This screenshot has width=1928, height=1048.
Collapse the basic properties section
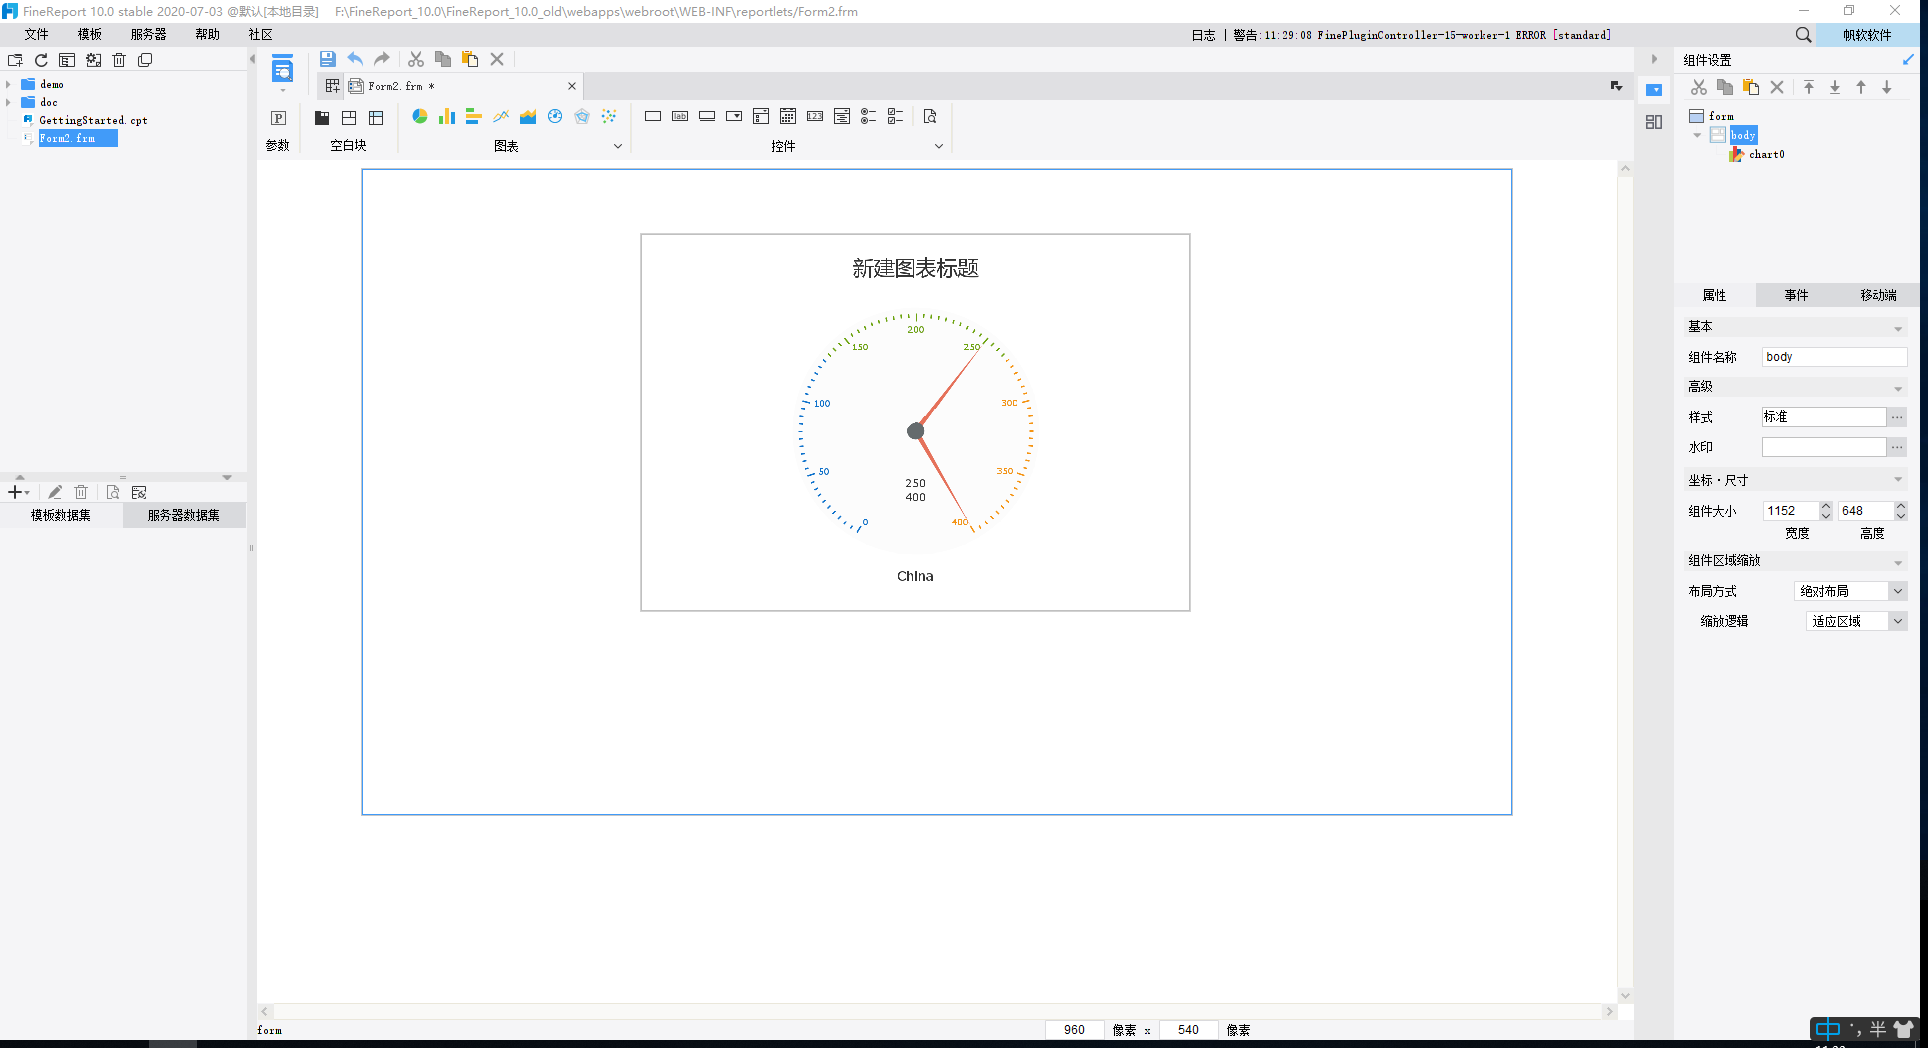tap(1898, 328)
